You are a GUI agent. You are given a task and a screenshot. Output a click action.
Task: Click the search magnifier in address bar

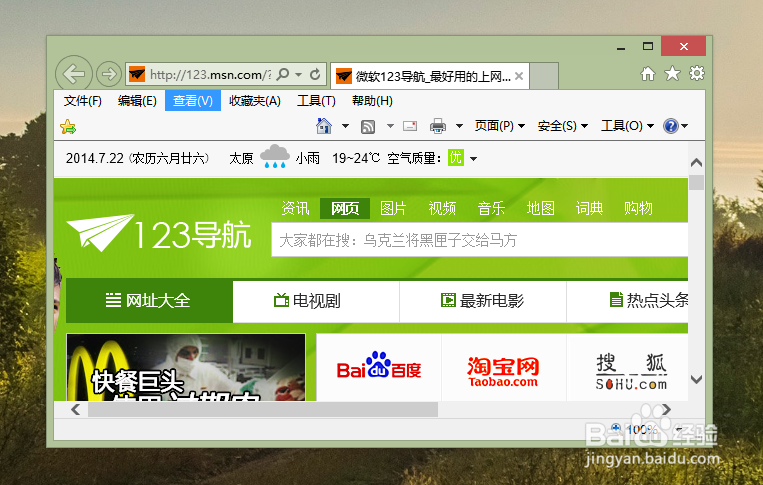[x=283, y=74]
